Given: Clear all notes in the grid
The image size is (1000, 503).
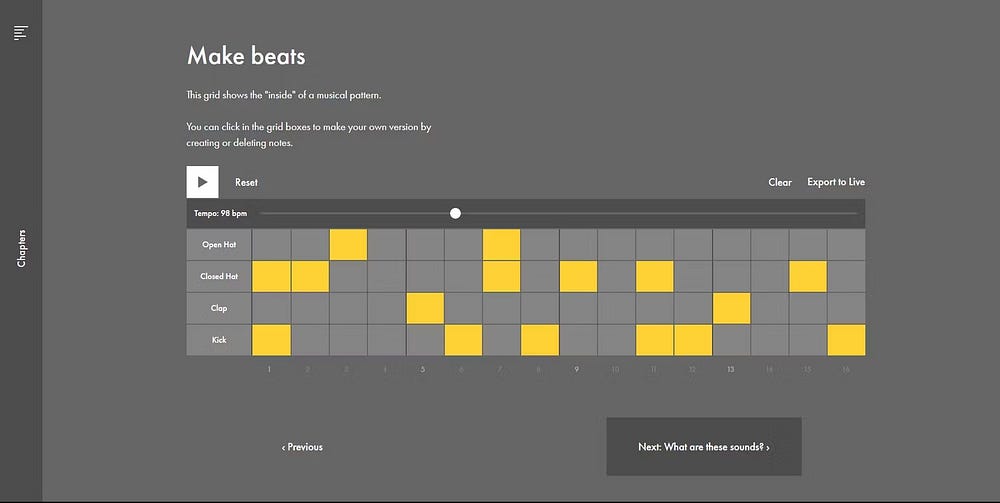Looking at the screenshot, I should 780,182.
